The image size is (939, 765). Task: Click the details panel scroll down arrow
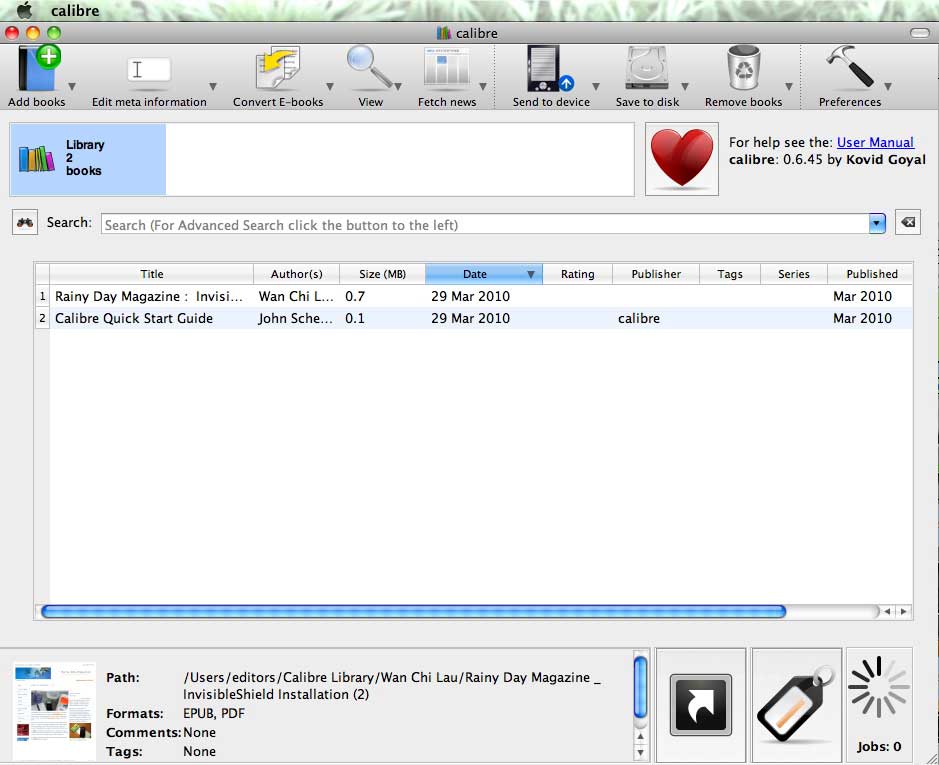tap(640, 752)
